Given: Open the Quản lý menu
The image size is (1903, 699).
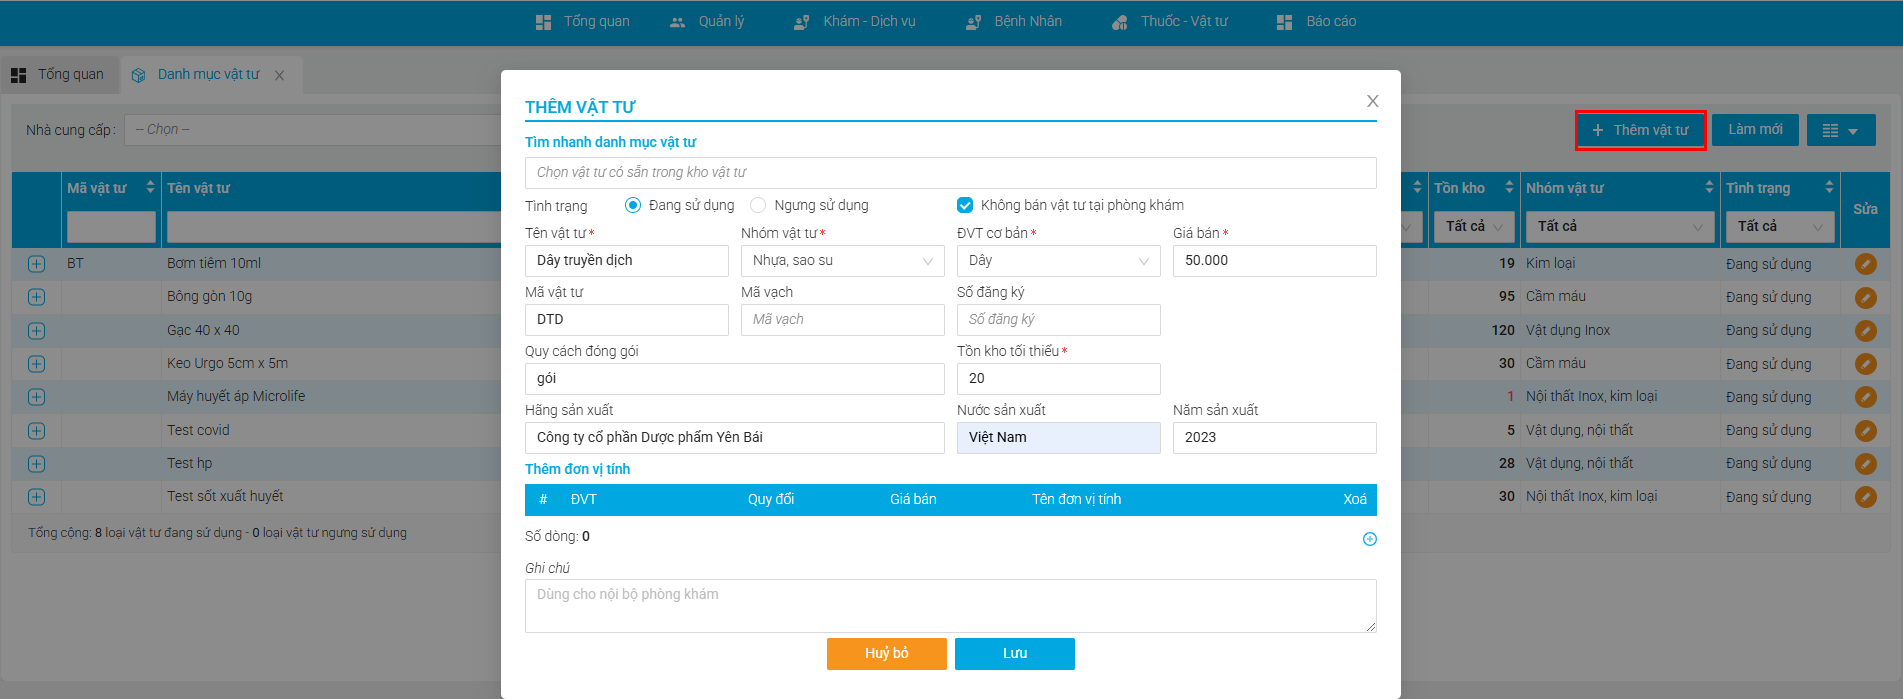Looking at the screenshot, I should coord(707,21).
